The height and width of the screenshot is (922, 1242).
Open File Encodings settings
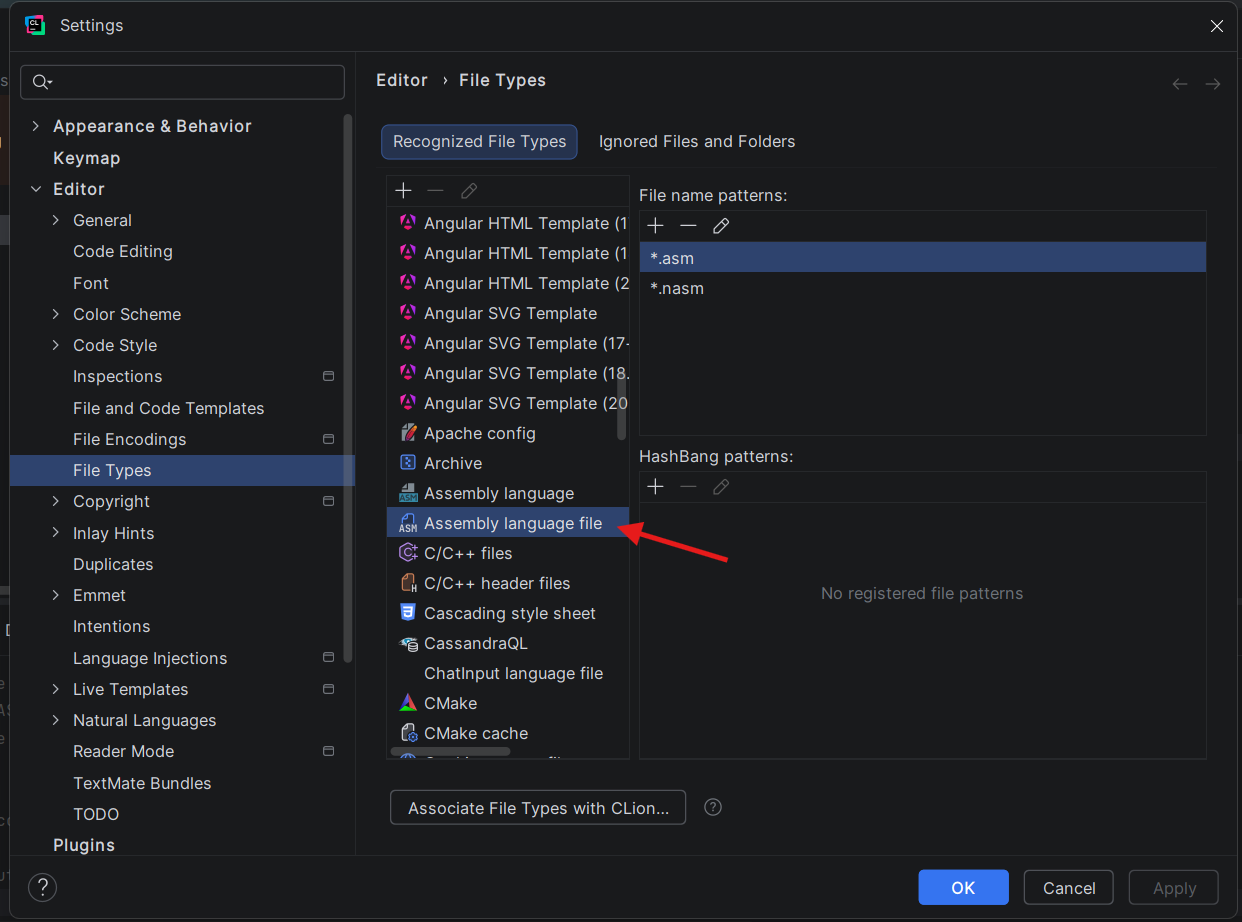129,439
